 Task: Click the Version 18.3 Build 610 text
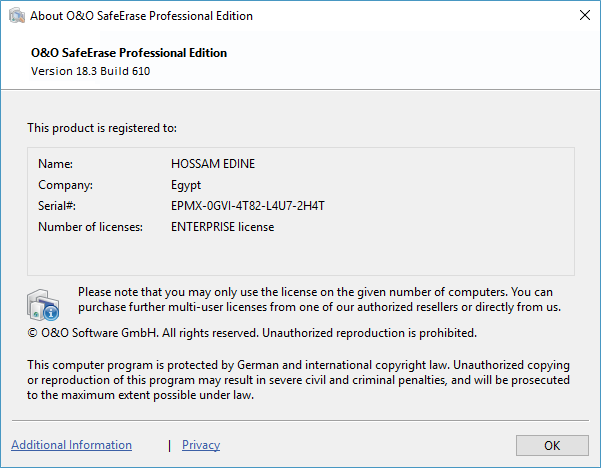tap(90, 71)
